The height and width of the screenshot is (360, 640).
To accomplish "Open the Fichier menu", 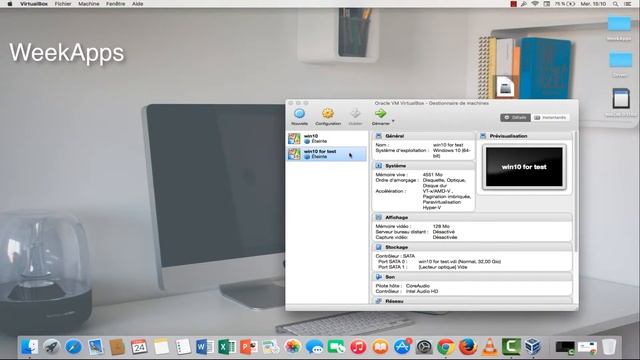I will [x=63, y=4].
